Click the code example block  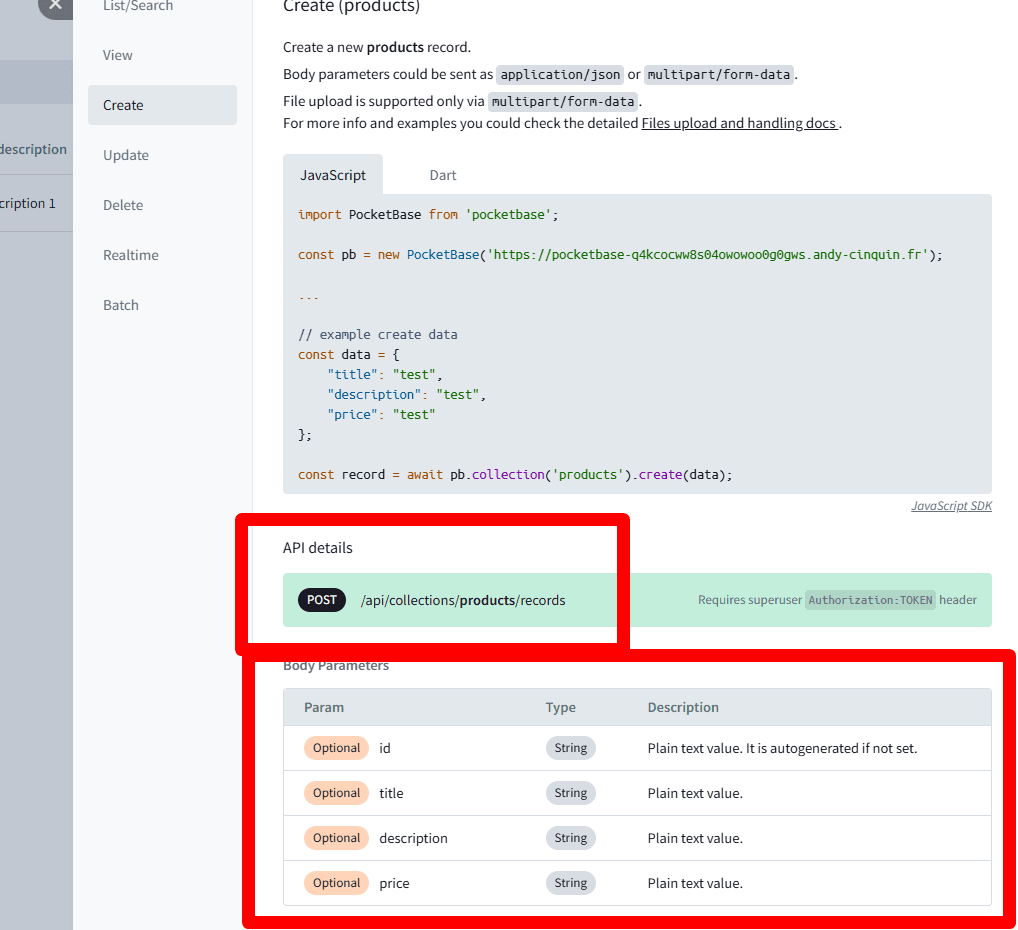(x=637, y=344)
